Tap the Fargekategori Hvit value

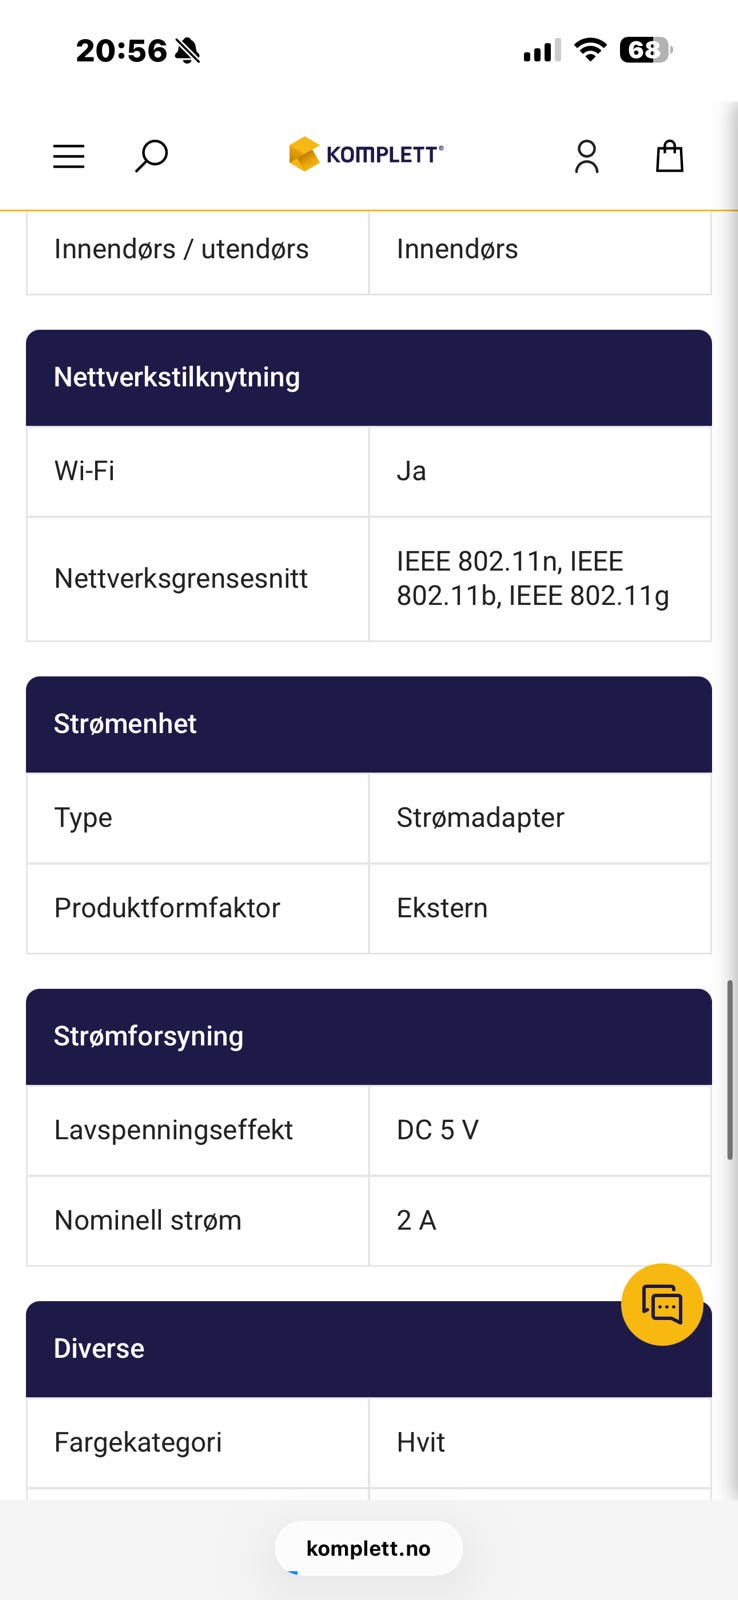coord(421,1442)
